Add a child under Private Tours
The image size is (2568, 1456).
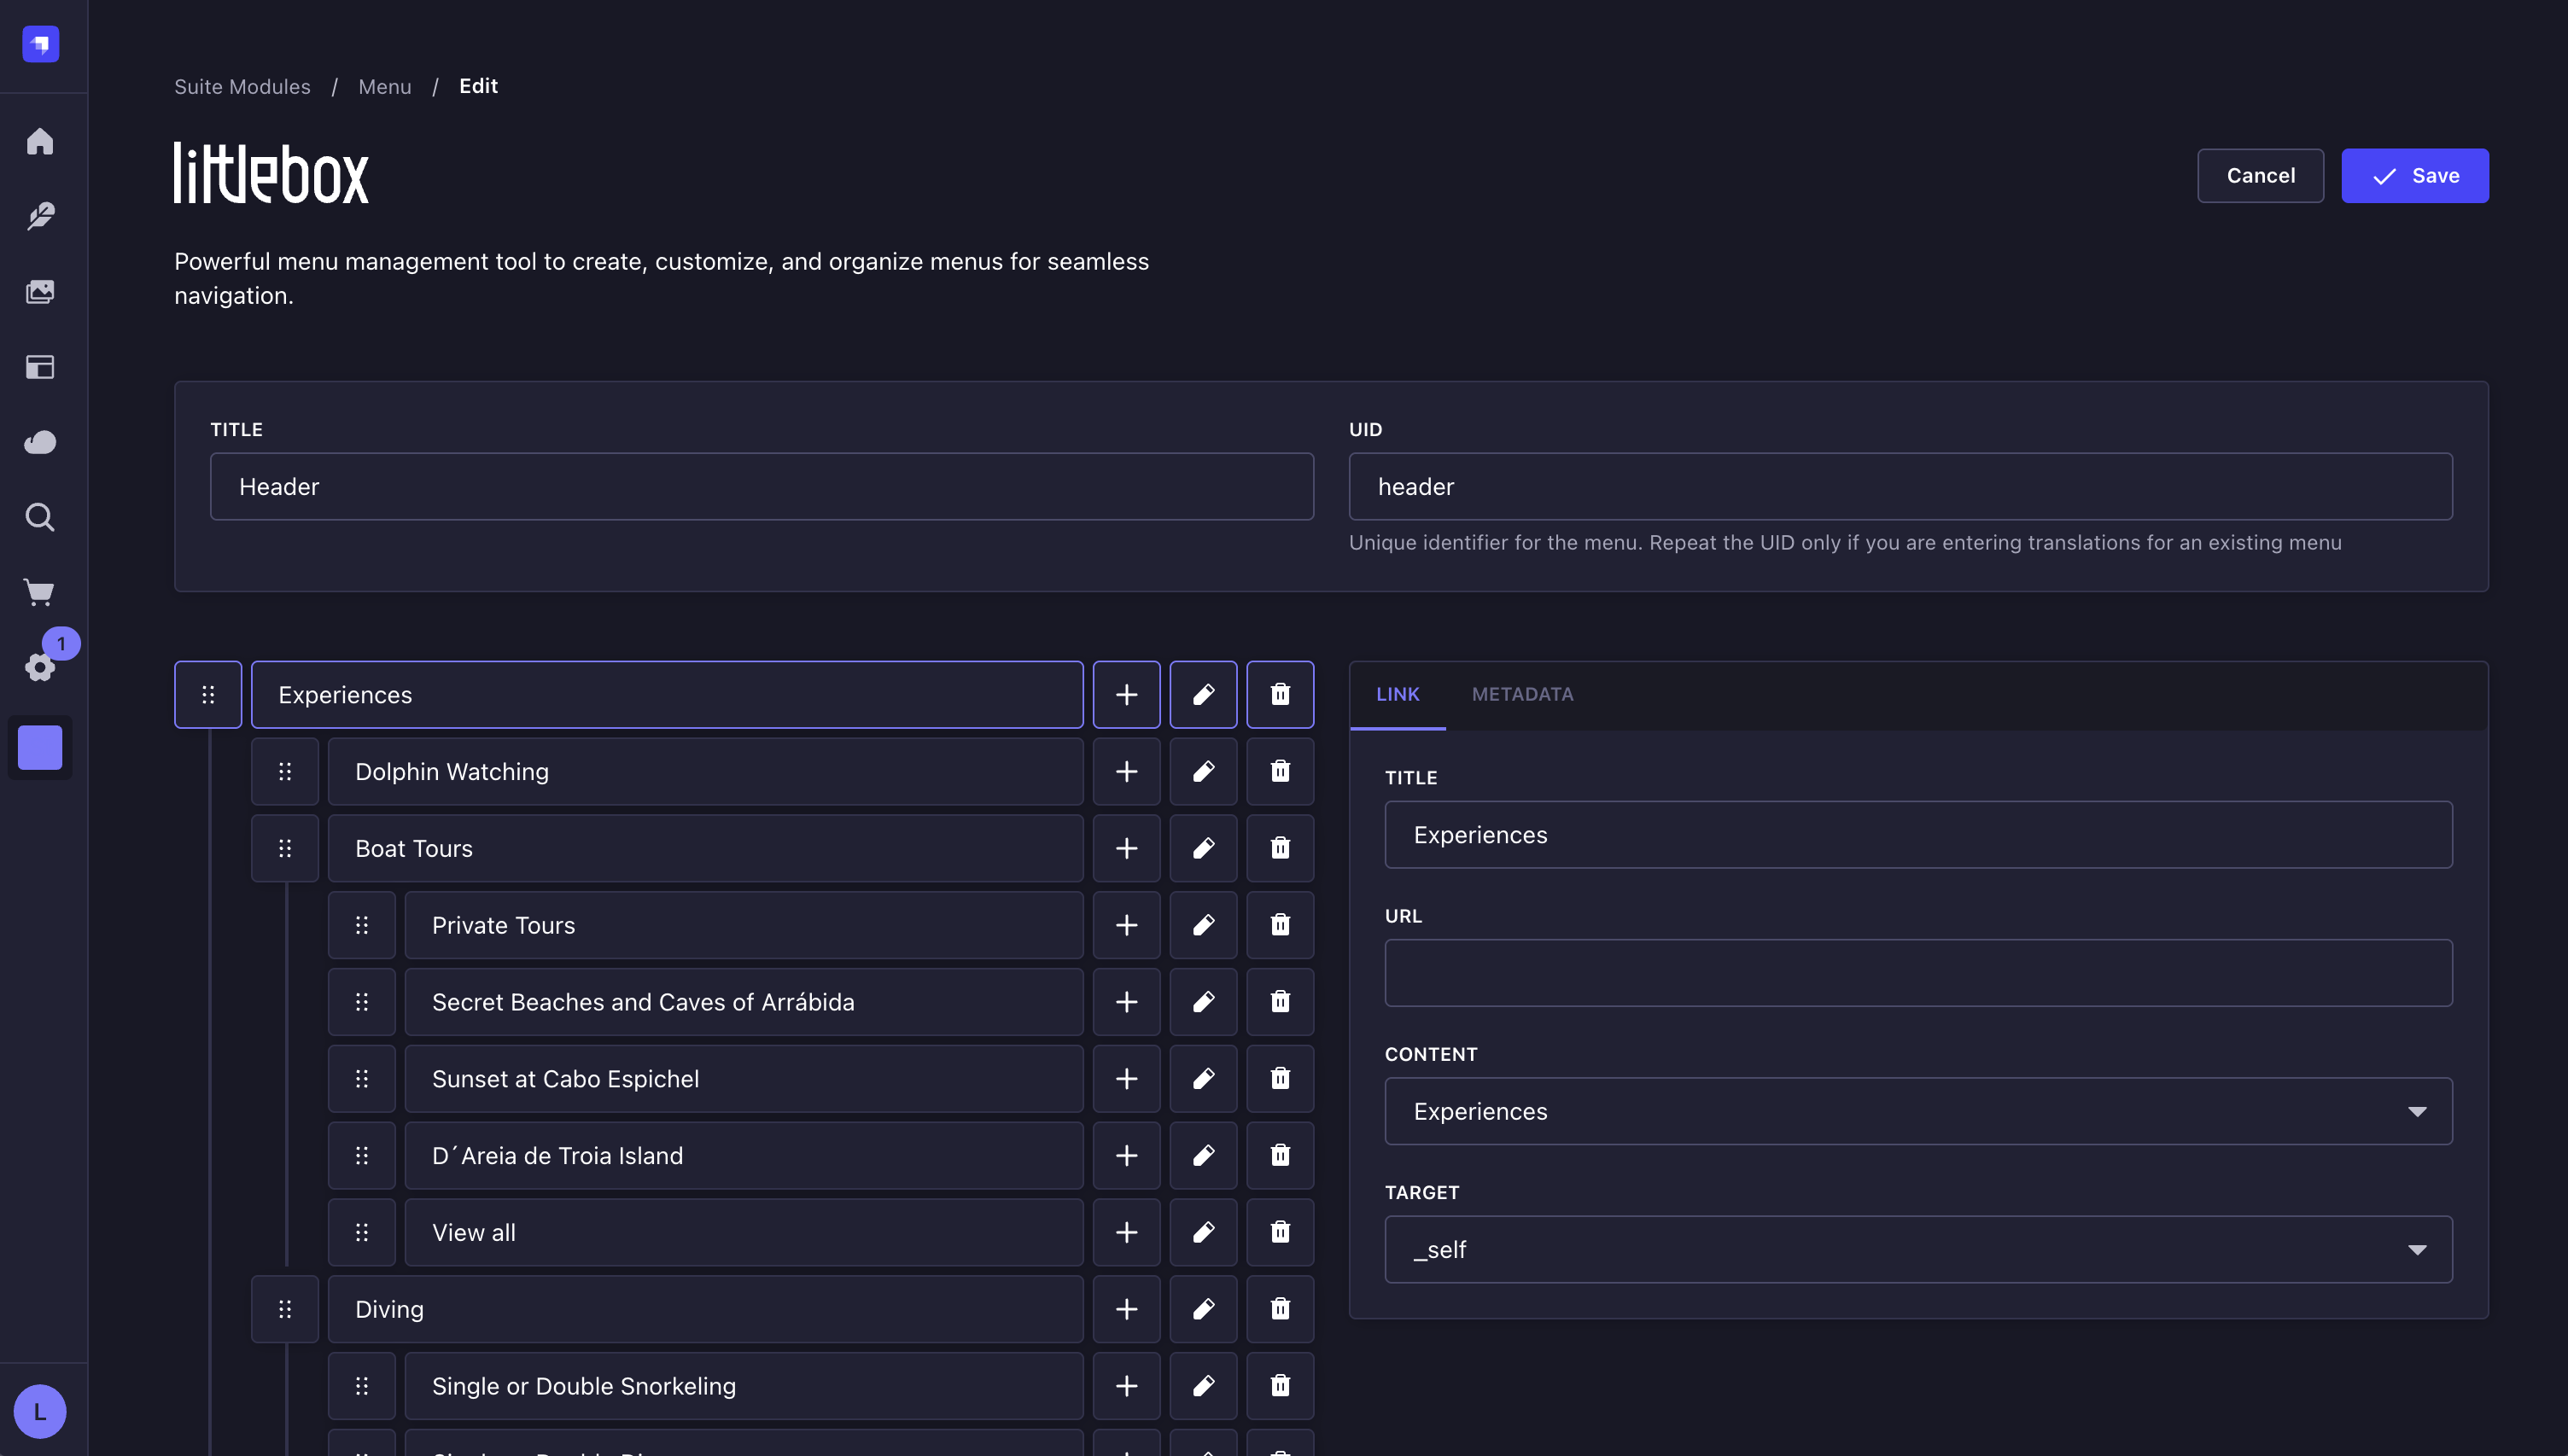point(1126,925)
